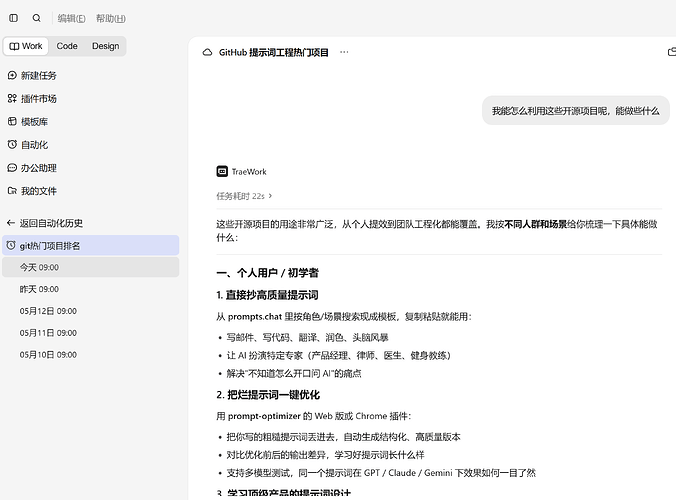Click heading 一、个人用户 / 初学者

click(x=267, y=273)
